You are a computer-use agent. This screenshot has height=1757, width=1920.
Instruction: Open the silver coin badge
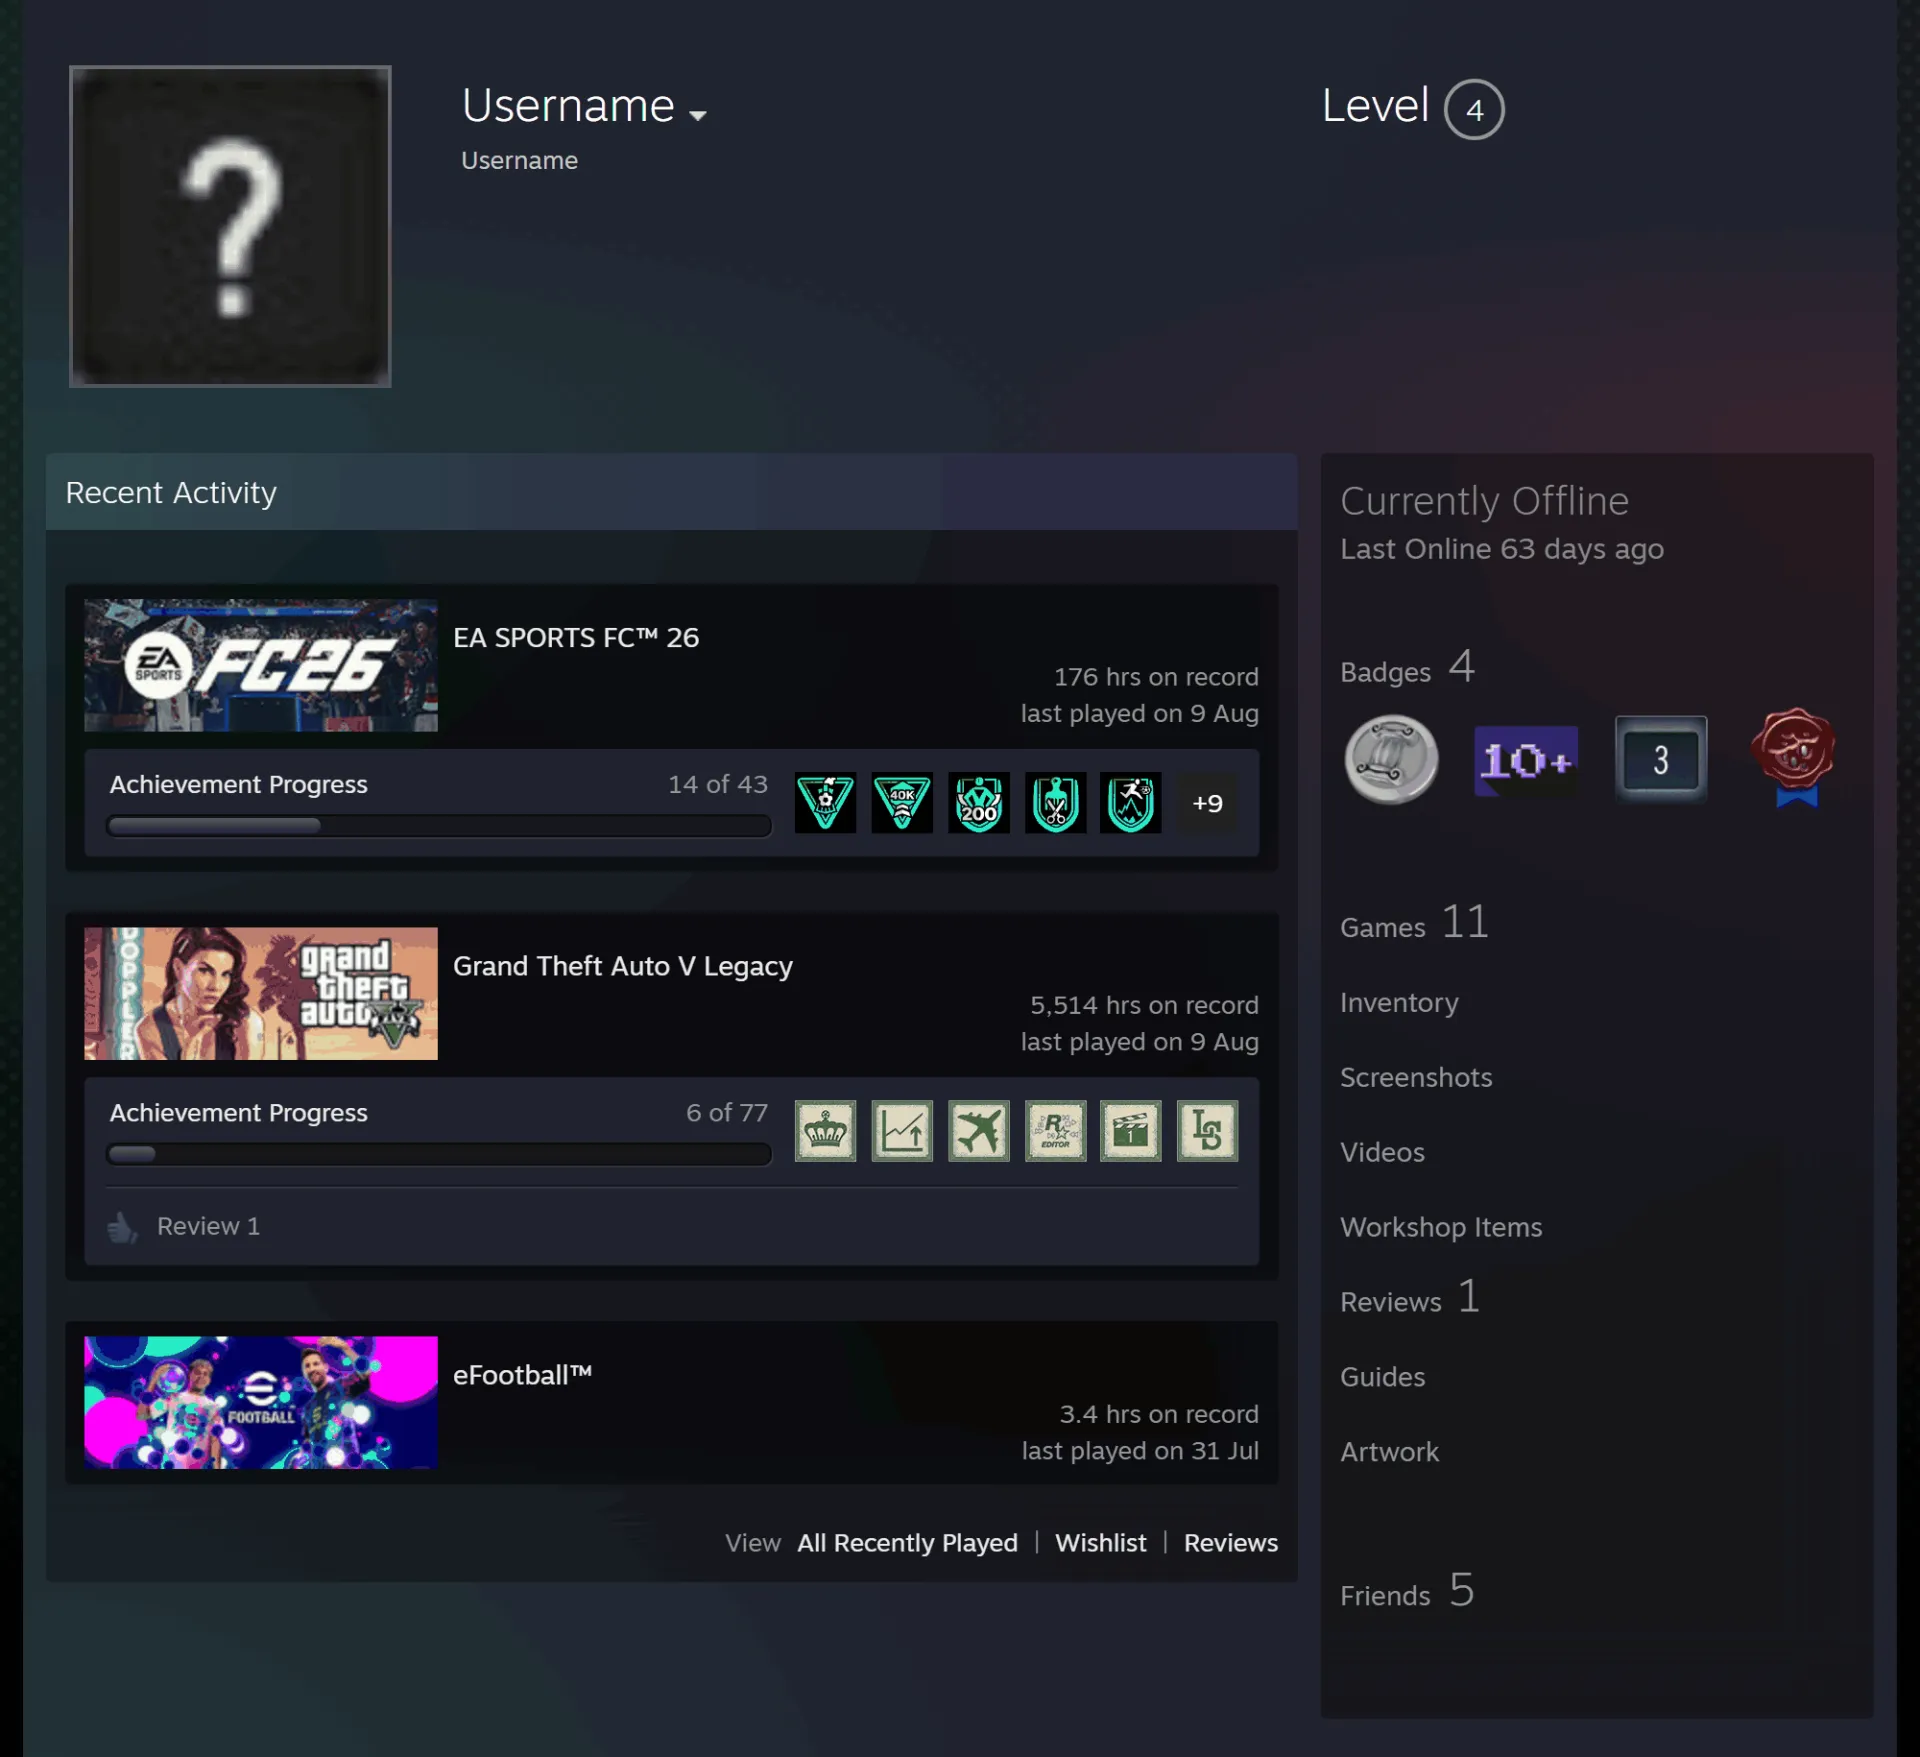(1391, 759)
